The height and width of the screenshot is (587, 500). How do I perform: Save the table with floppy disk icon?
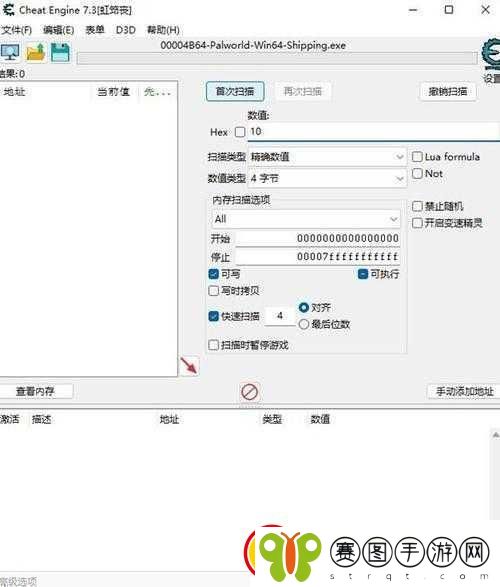point(60,53)
